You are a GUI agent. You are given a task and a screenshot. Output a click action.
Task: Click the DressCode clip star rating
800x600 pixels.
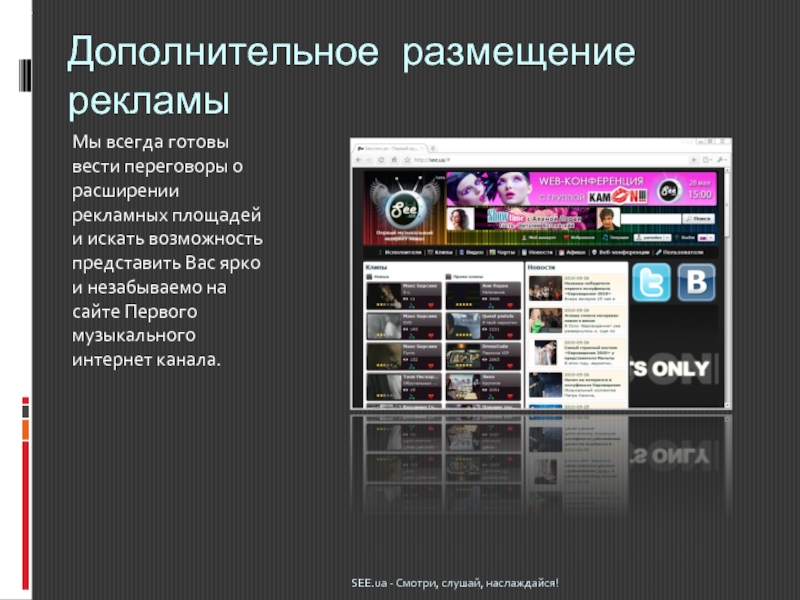[463, 365]
